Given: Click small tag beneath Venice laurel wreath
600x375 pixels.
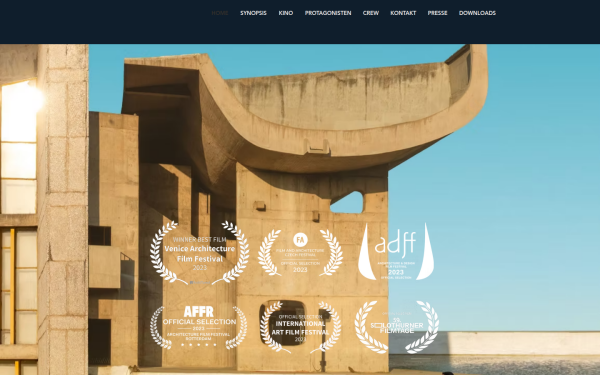Looking at the screenshot, I should coord(200,282).
